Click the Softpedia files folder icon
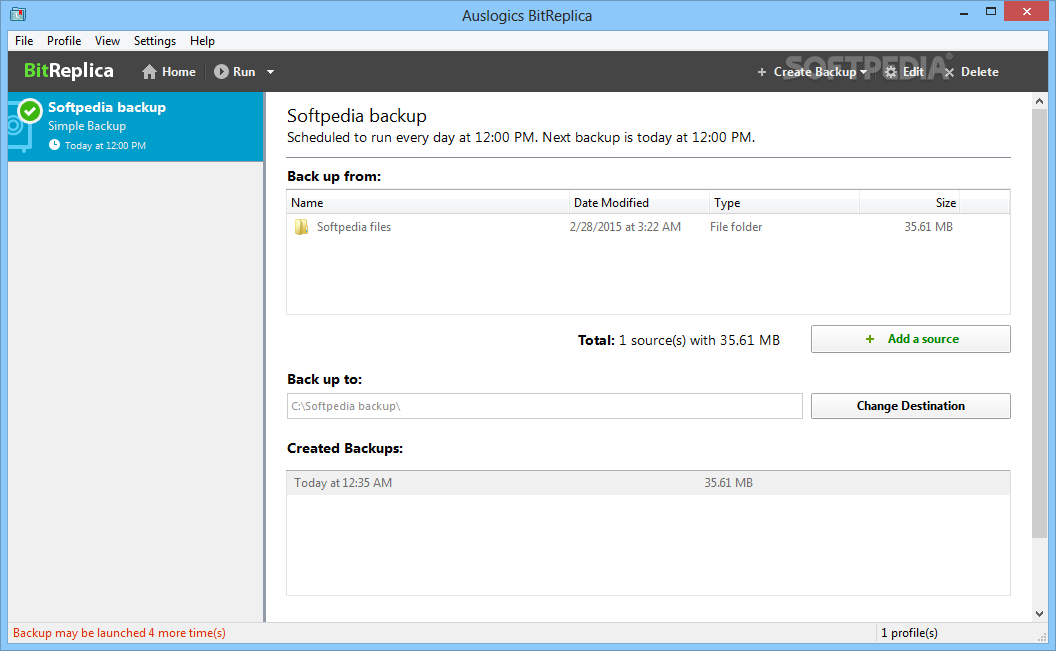Screen dimensions: 1056x651 pyautogui.click(x=301, y=227)
